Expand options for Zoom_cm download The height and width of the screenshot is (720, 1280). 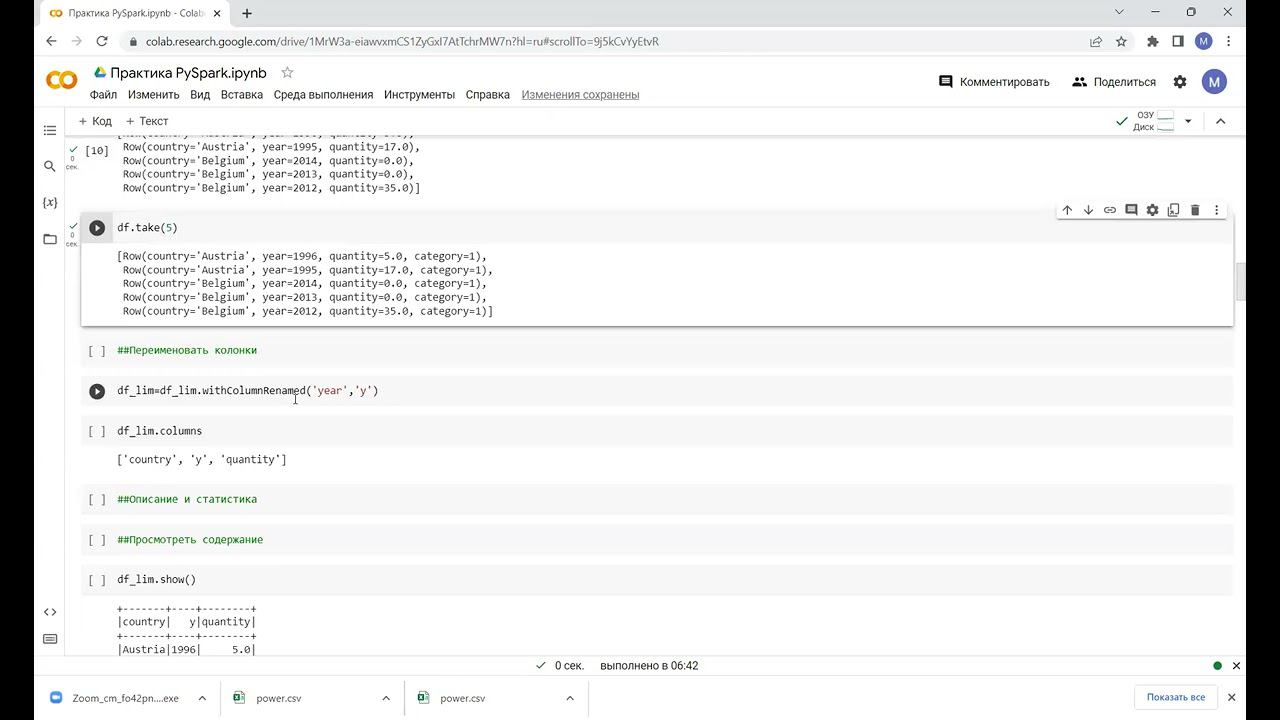coord(202,698)
